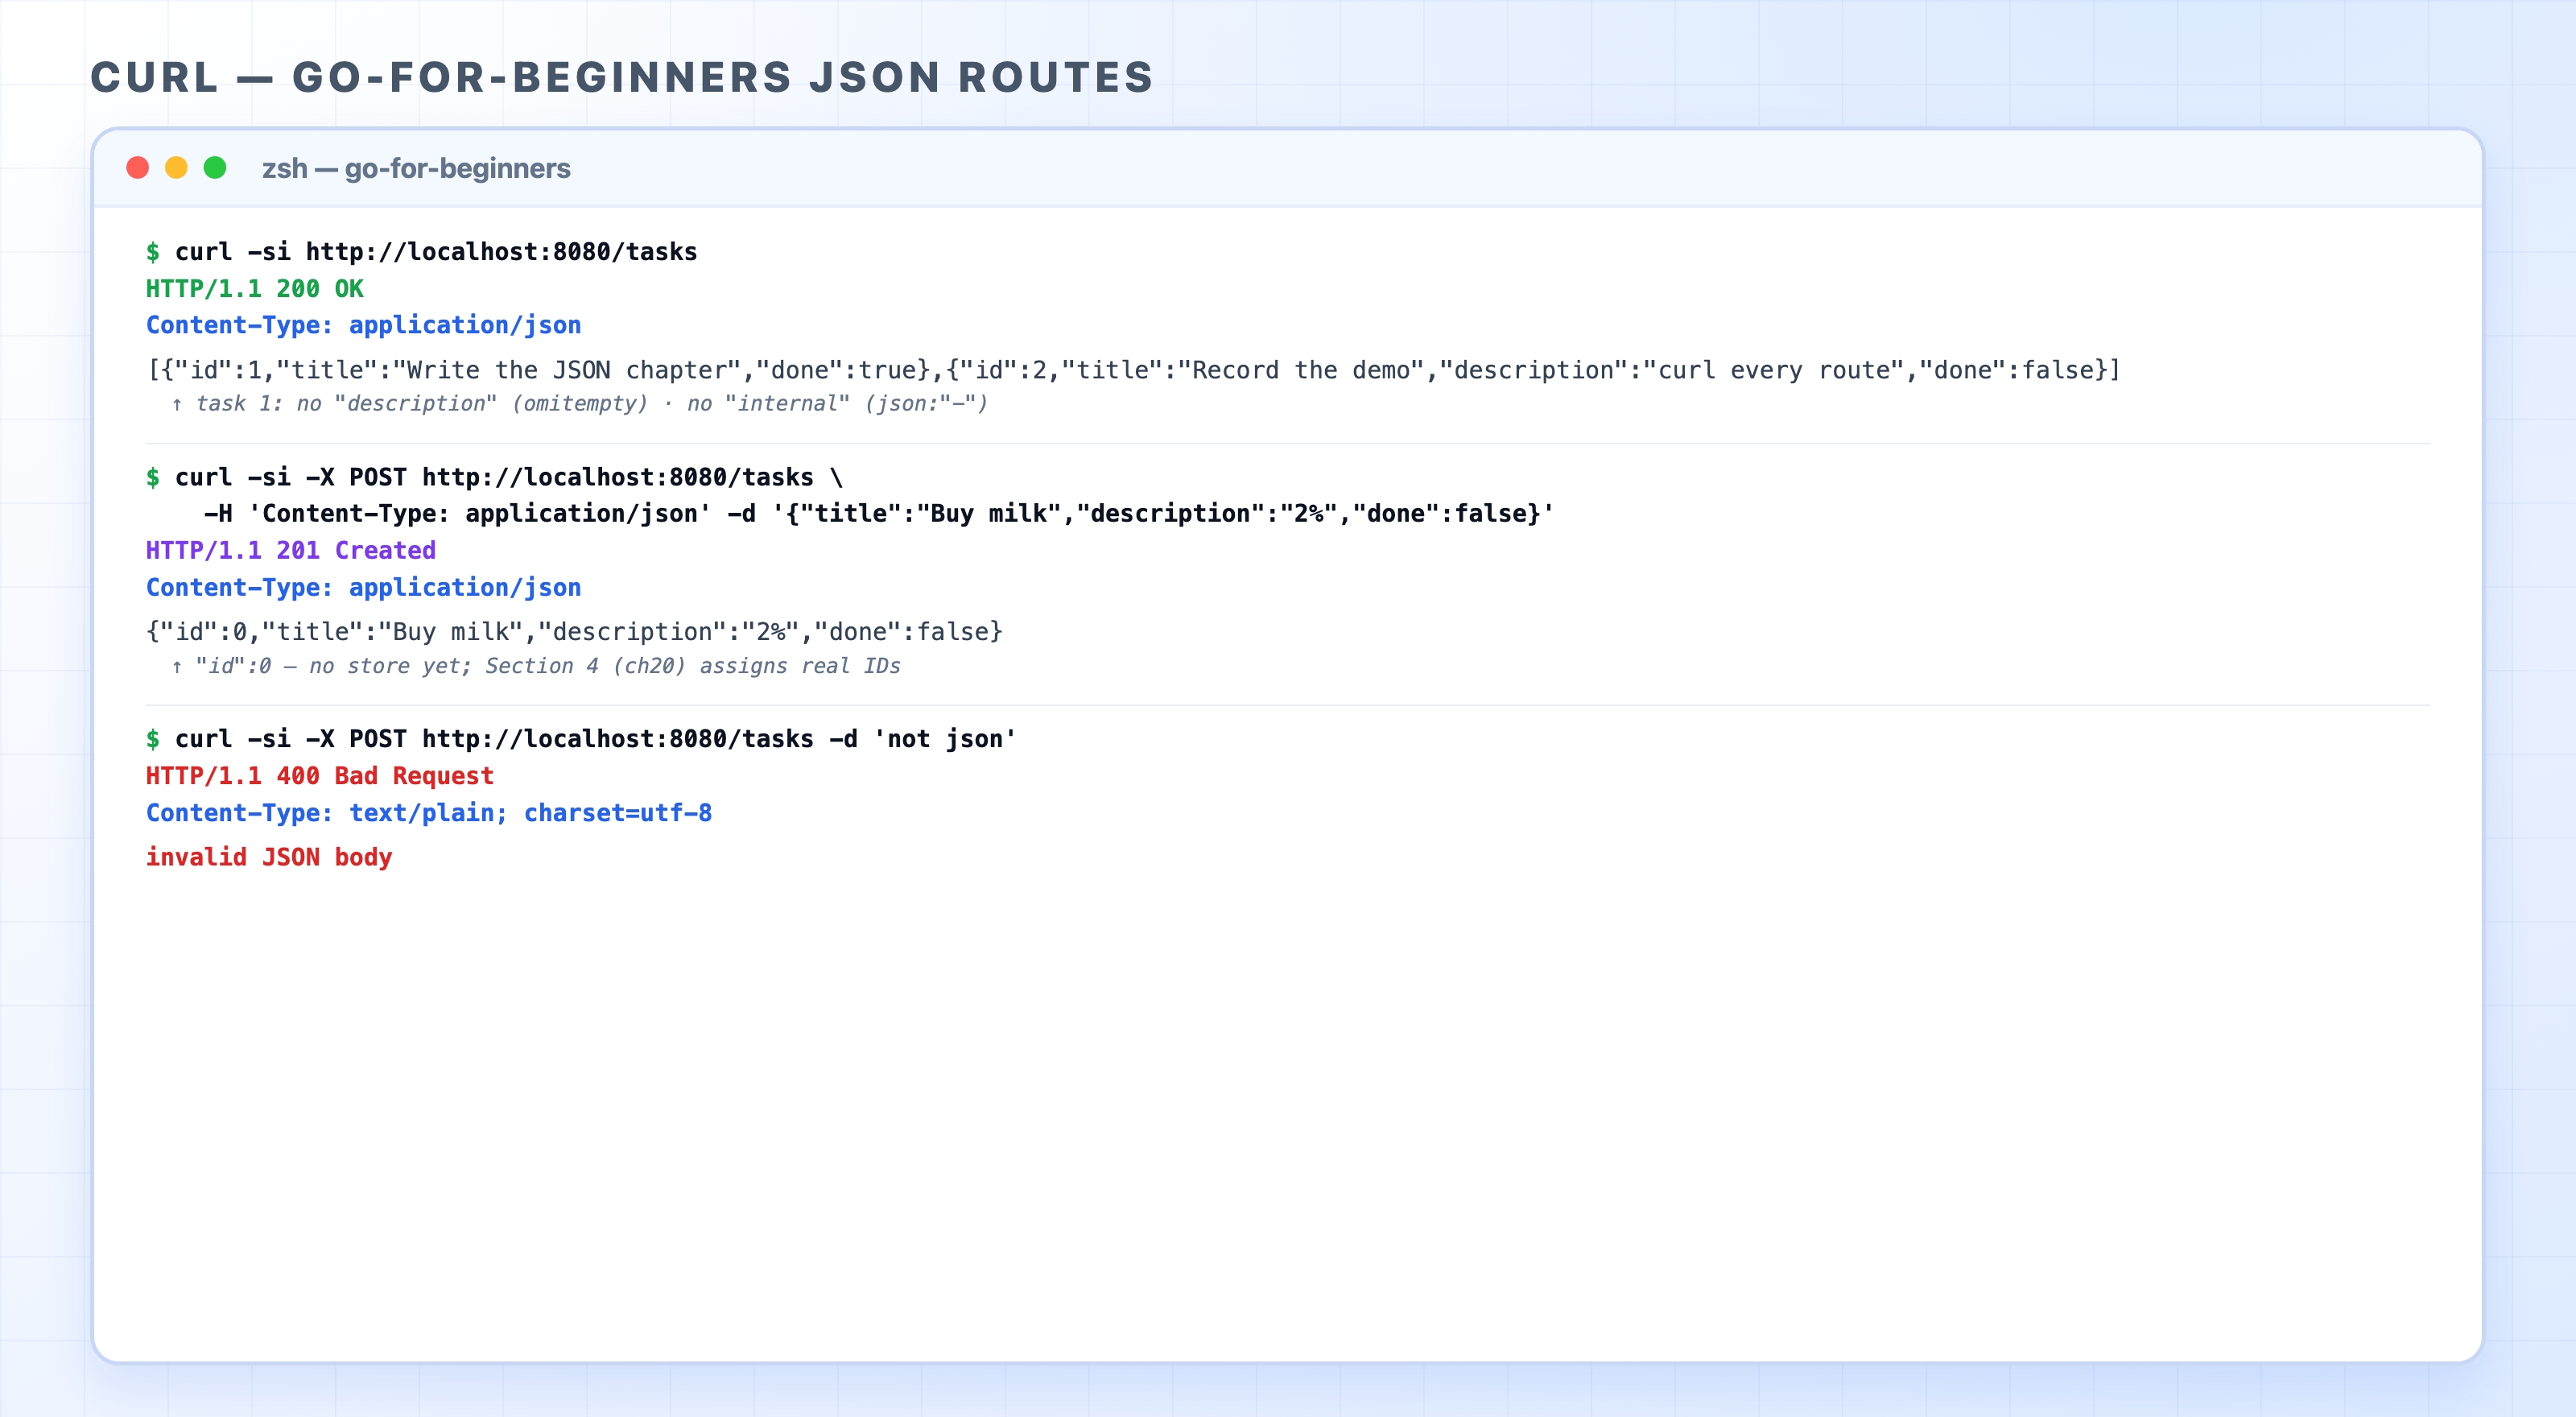Click the 'invalid JSON body' error message
Viewport: 2576px width, 1417px height.
(x=269, y=858)
